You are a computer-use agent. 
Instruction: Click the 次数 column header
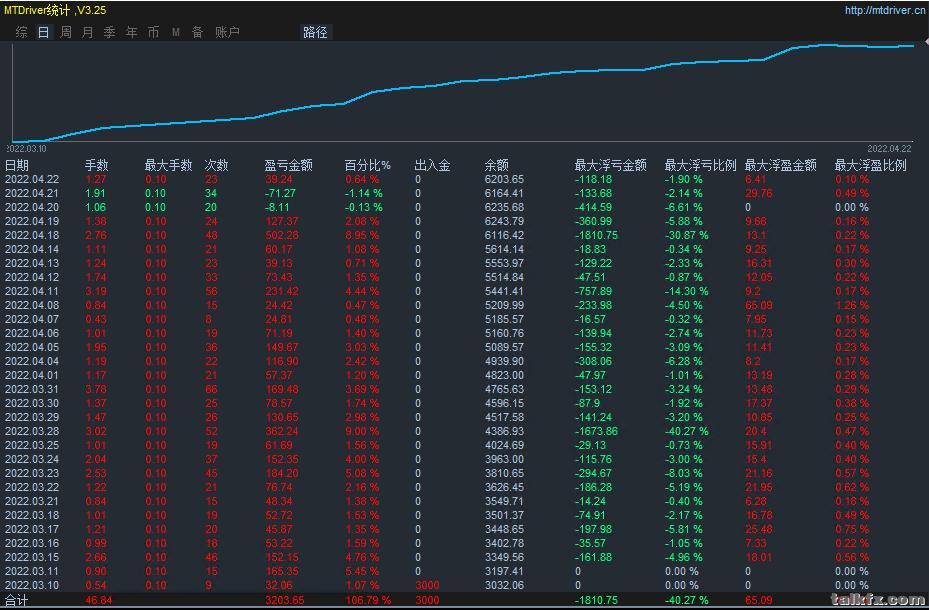click(x=216, y=165)
